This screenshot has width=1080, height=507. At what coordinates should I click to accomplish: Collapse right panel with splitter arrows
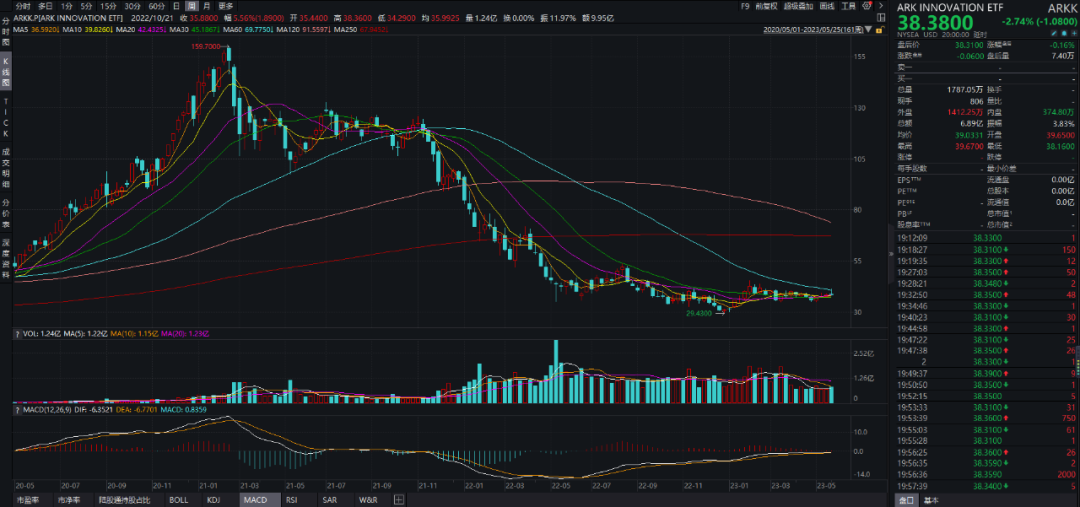click(x=889, y=253)
